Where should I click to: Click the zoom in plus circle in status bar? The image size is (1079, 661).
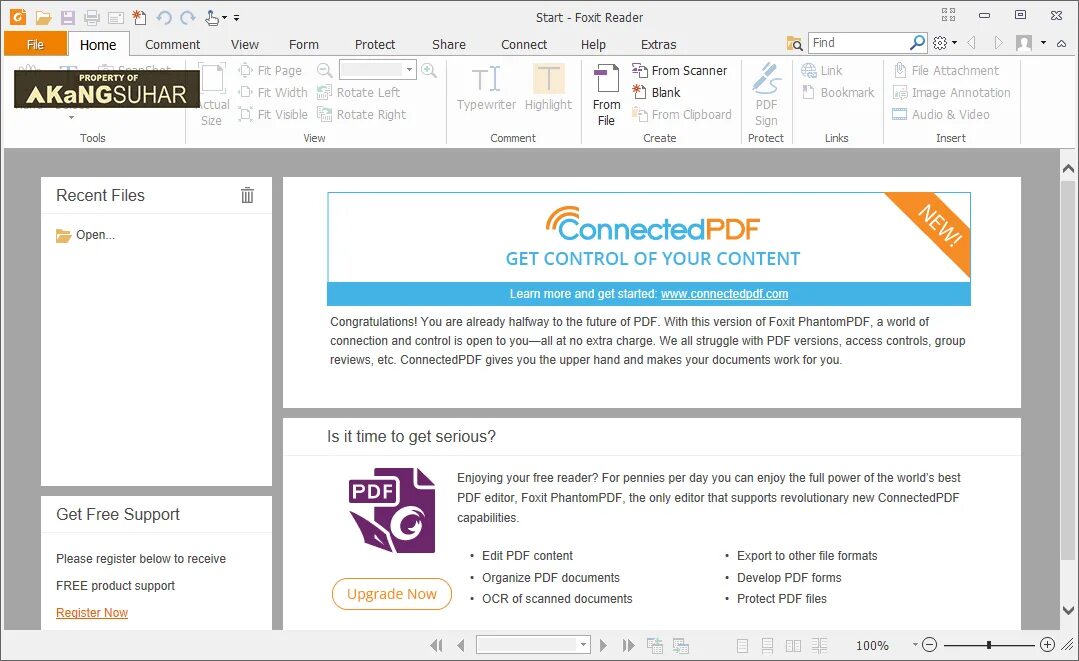pos(1047,644)
